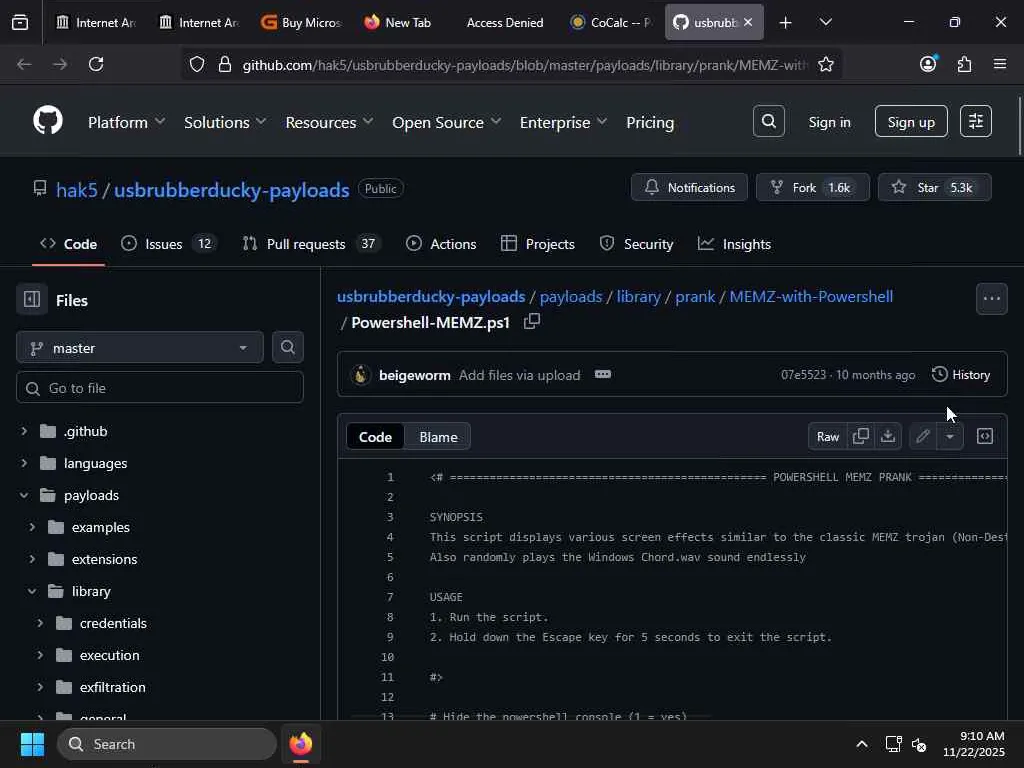Open the appearance settings icon button
The image size is (1024, 768).
point(976,121)
